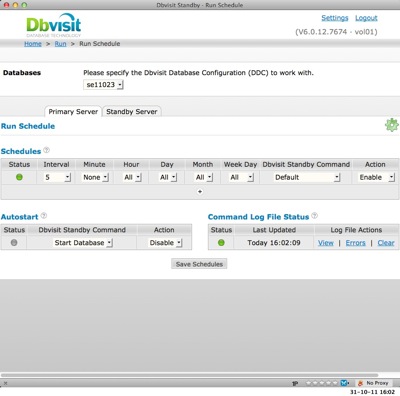Click the Save Schedules button
Viewport: 400px width, 396px height.
point(199,264)
